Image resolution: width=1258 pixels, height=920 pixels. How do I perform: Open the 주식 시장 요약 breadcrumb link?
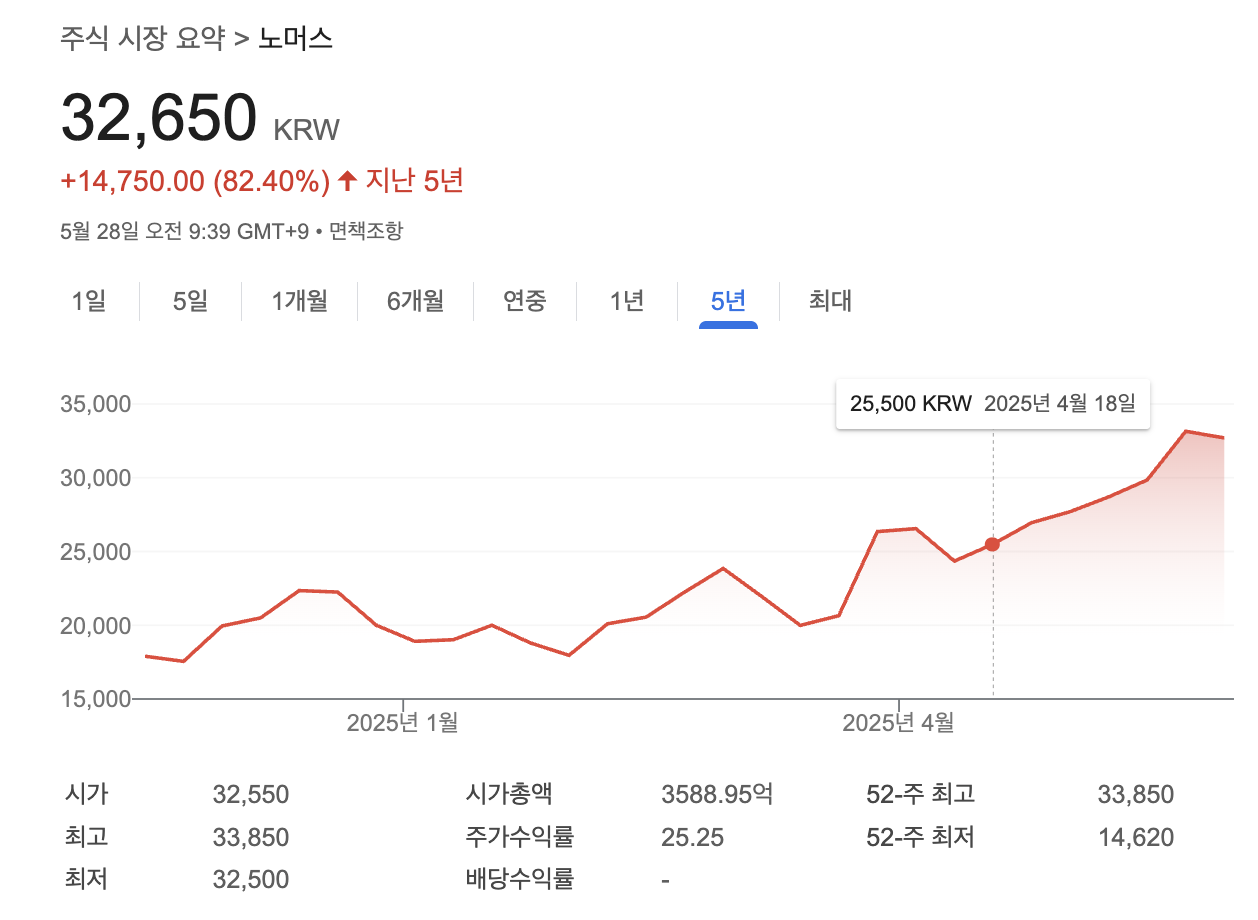(x=143, y=39)
